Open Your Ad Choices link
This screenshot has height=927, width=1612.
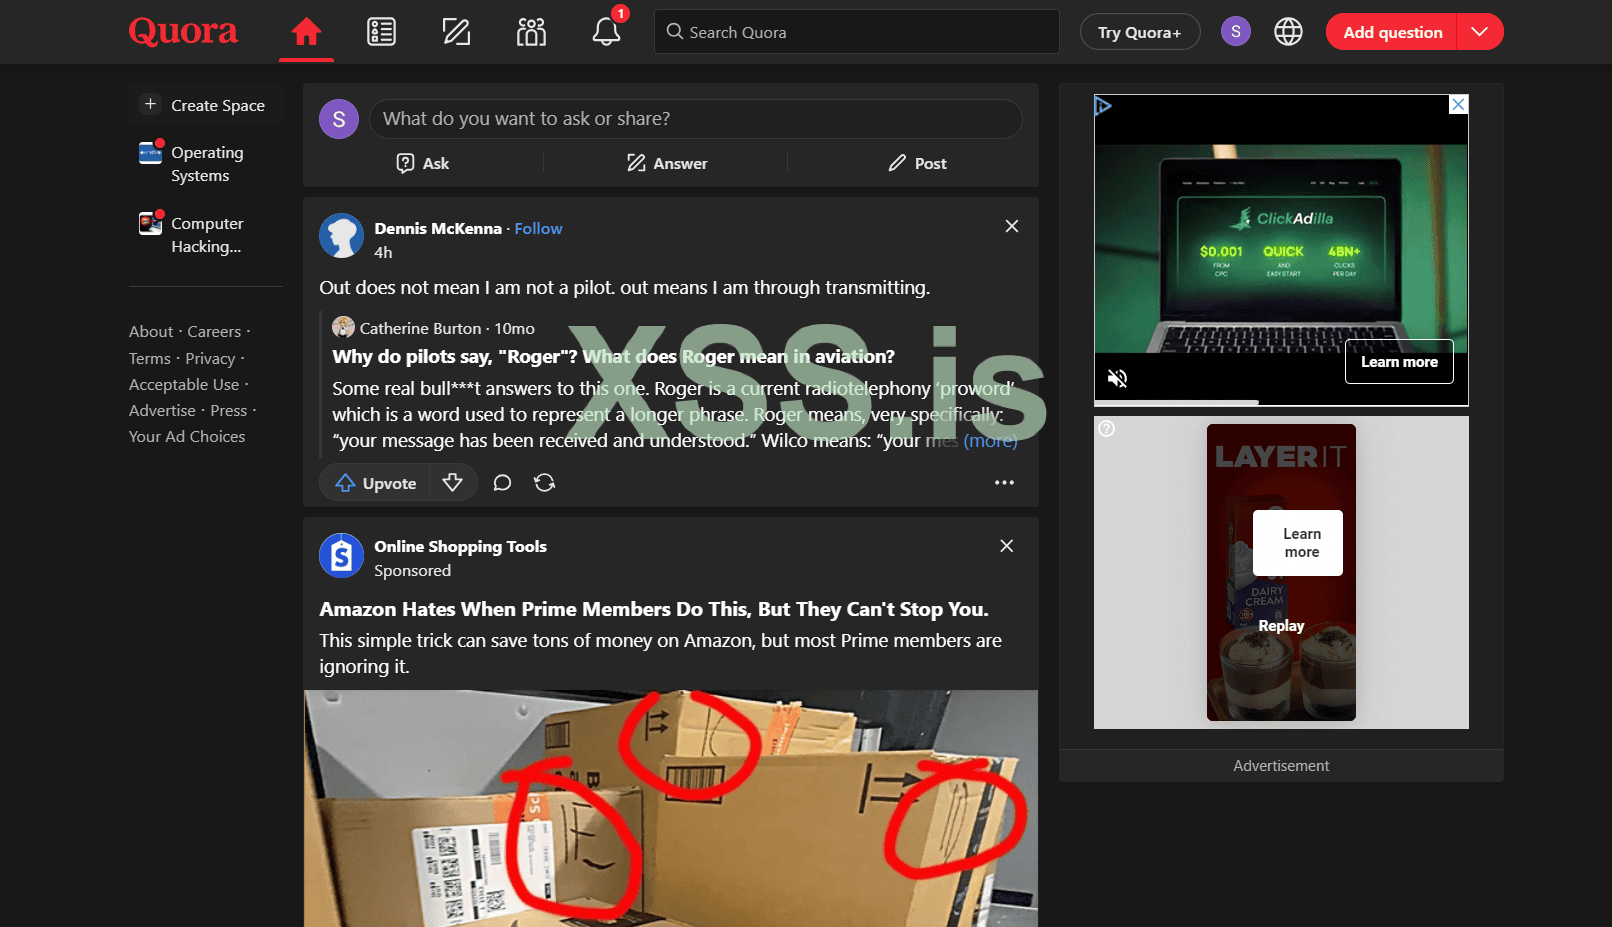[187, 437]
